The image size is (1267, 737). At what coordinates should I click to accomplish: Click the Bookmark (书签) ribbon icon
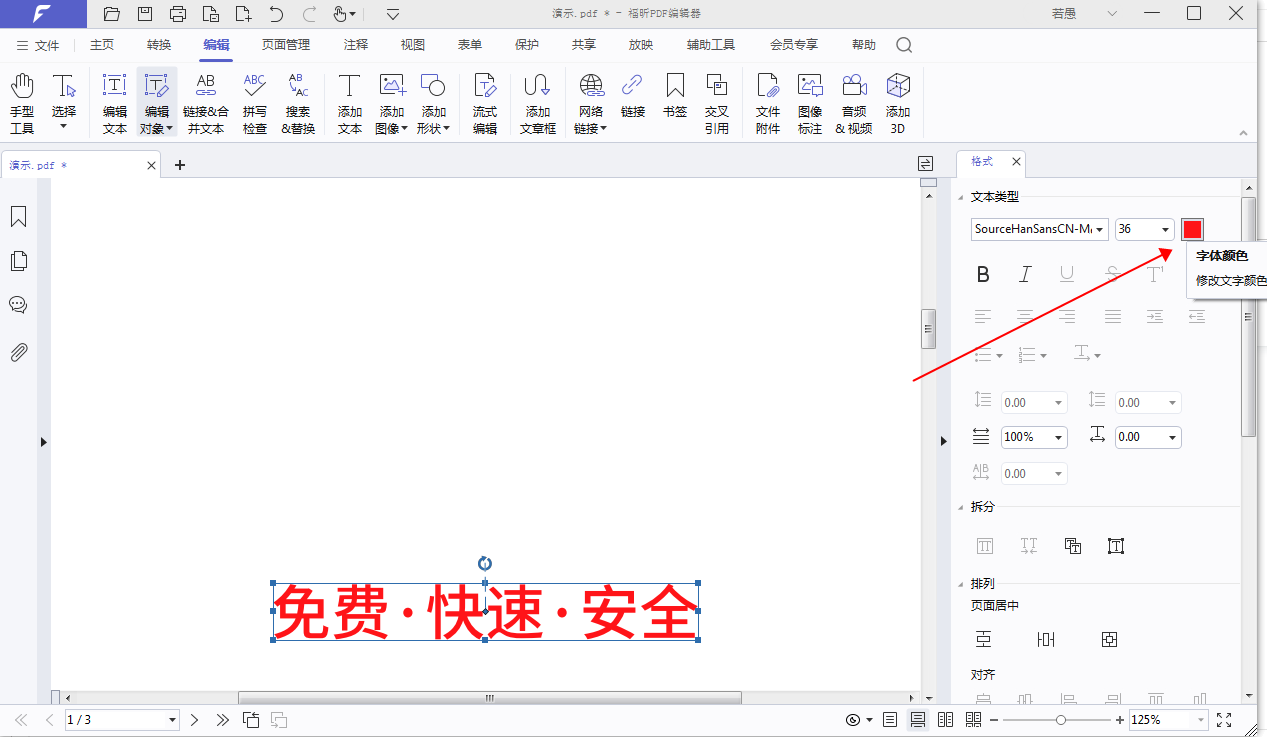click(x=675, y=96)
